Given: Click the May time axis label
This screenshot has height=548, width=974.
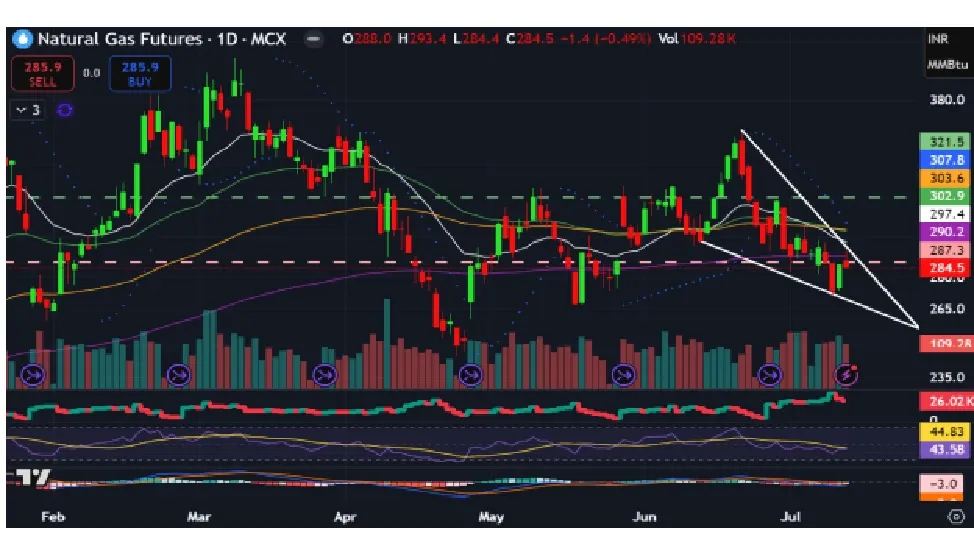Looking at the screenshot, I should (x=491, y=517).
